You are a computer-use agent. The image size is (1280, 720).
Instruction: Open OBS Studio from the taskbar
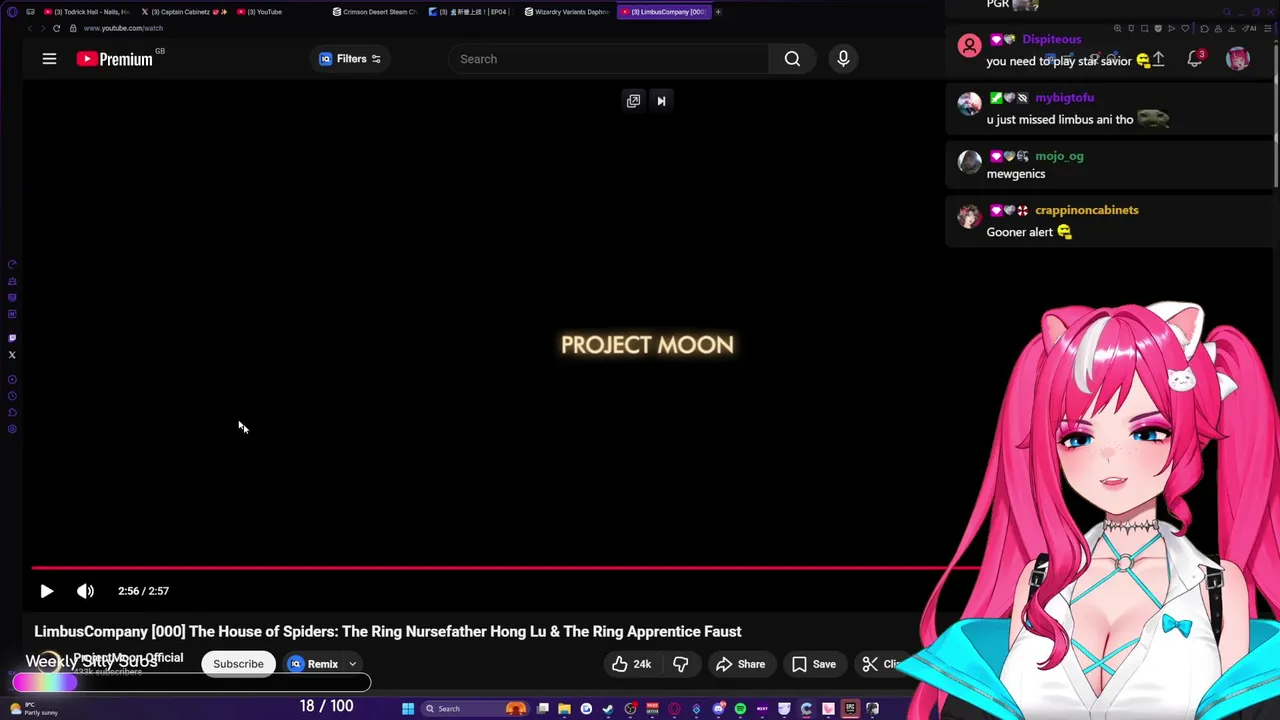(630, 709)
